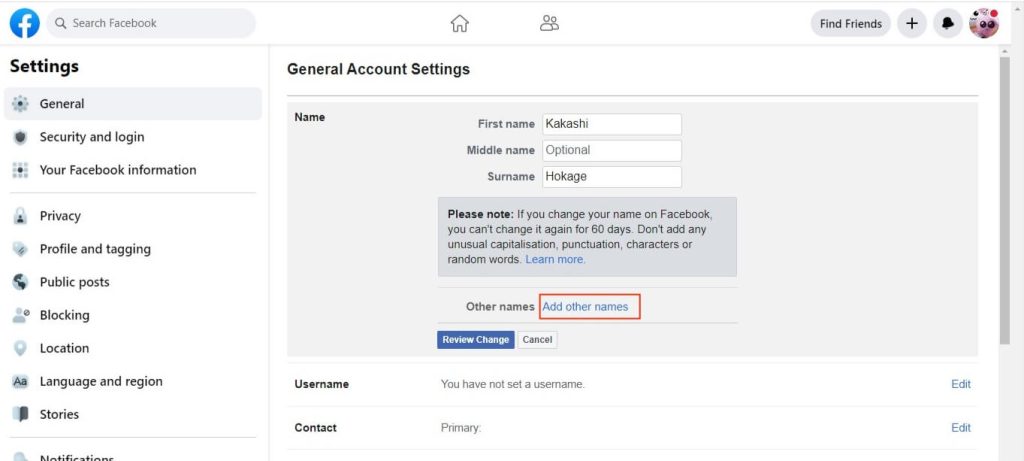The image size is (1024, 461).
Task: Click the page vertical scrollbar
Action: click(1004, 201)
